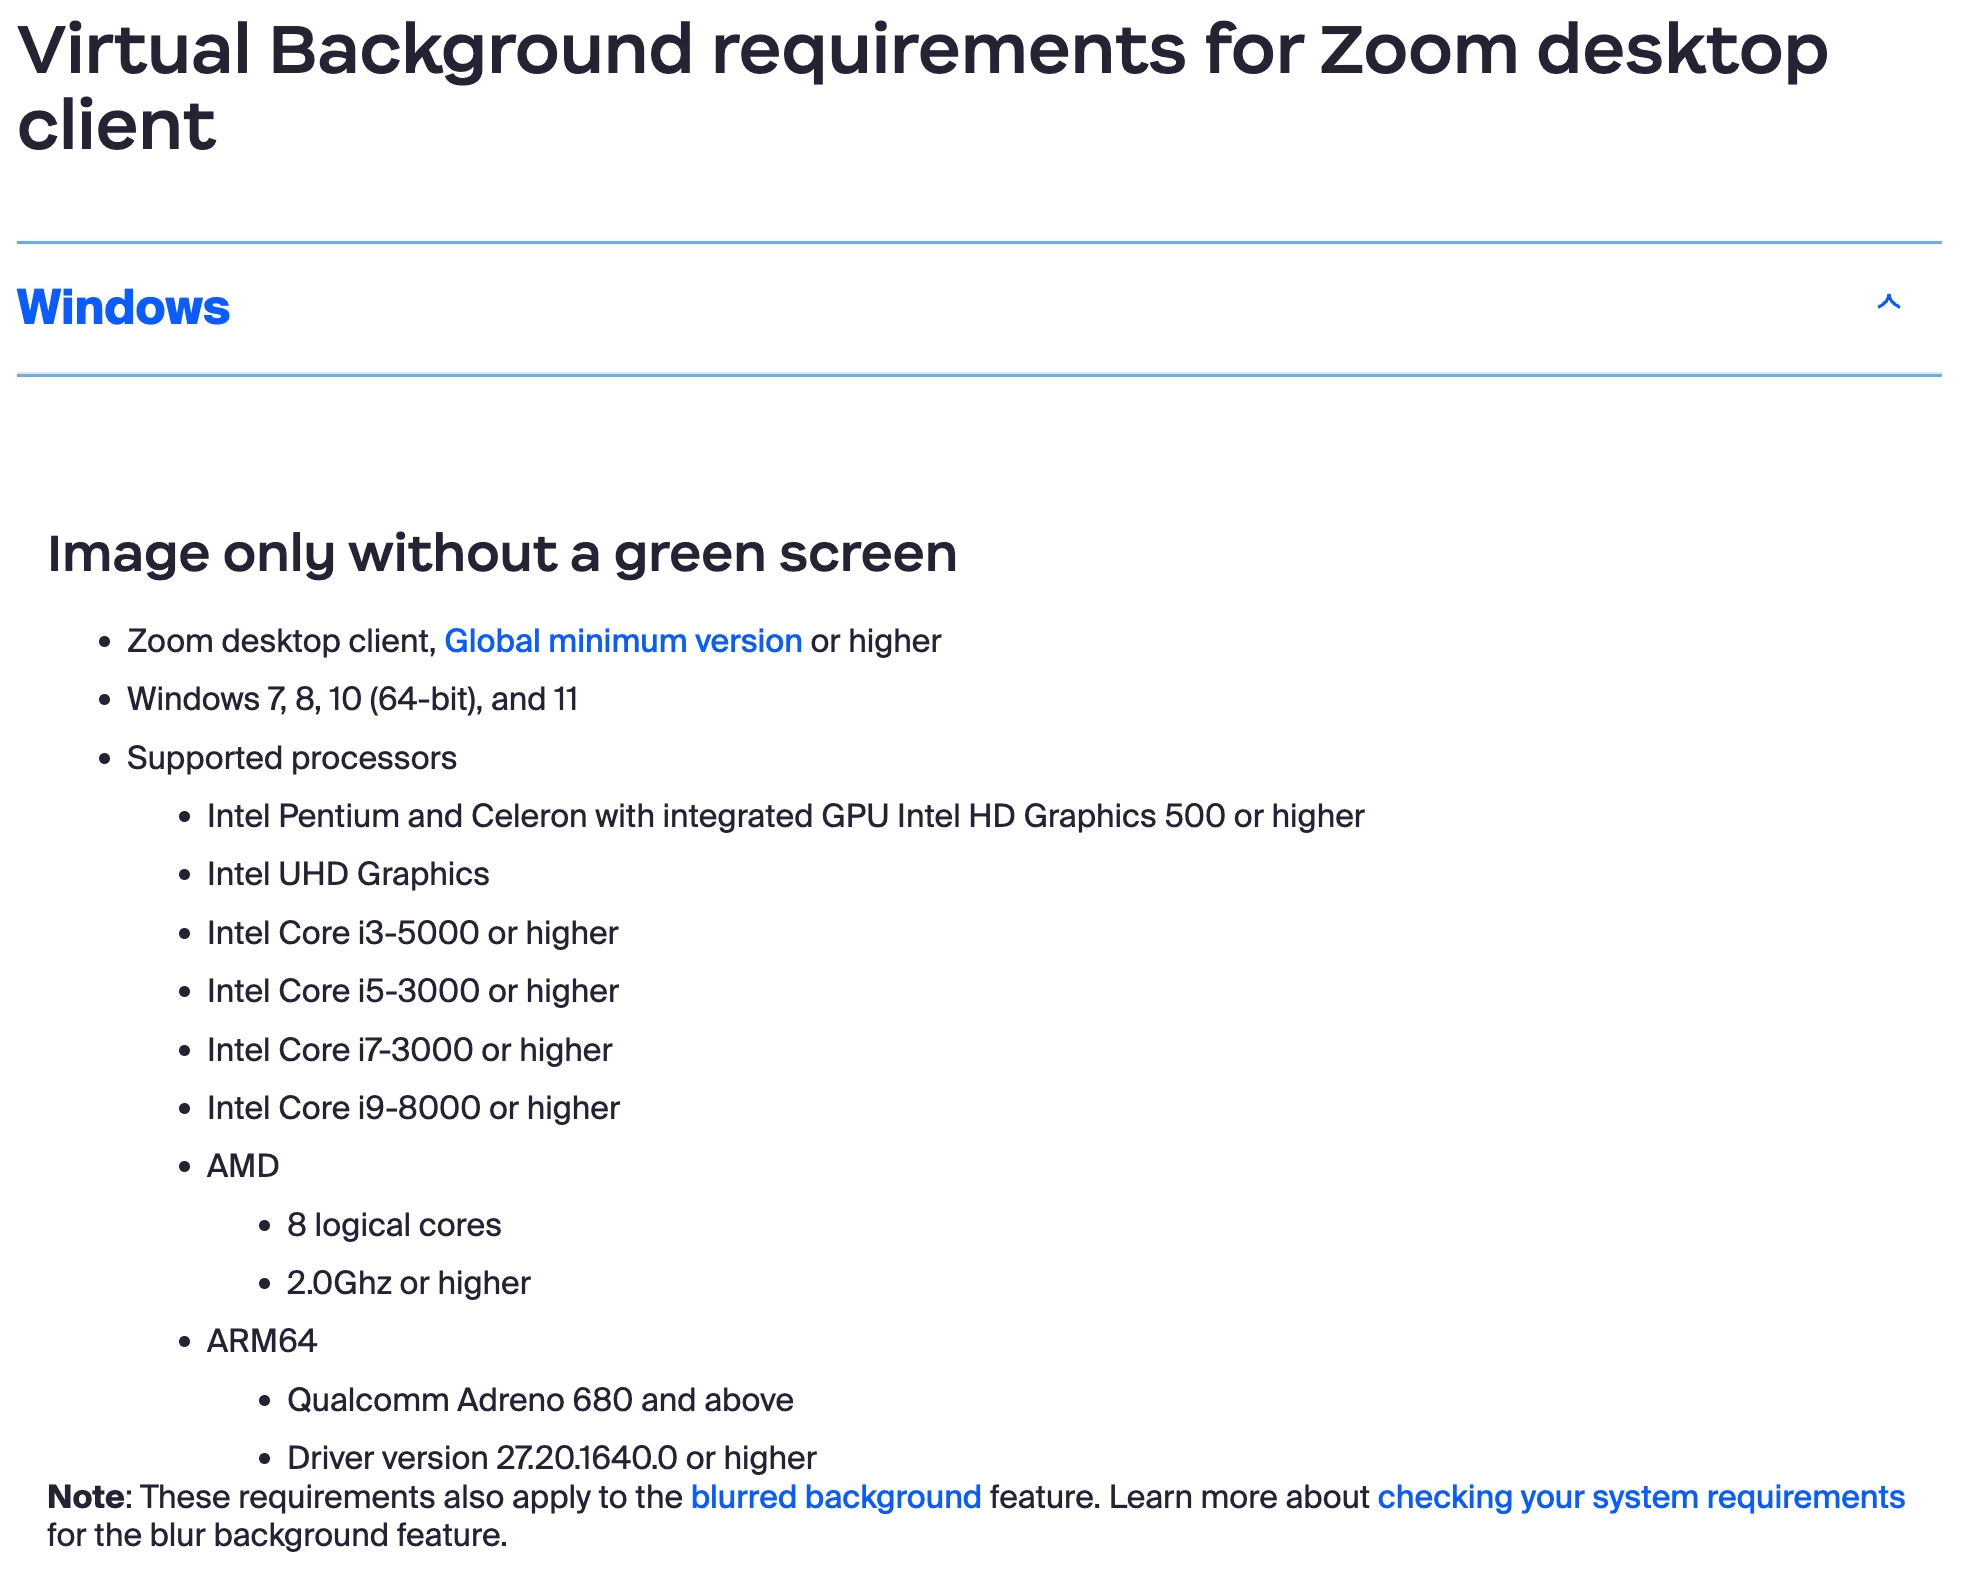Image resolution: width=1976 pixels, height=1592 pixels.
Task: Click the Intel Pentium and Celeron line
Action: coord(784,816)
